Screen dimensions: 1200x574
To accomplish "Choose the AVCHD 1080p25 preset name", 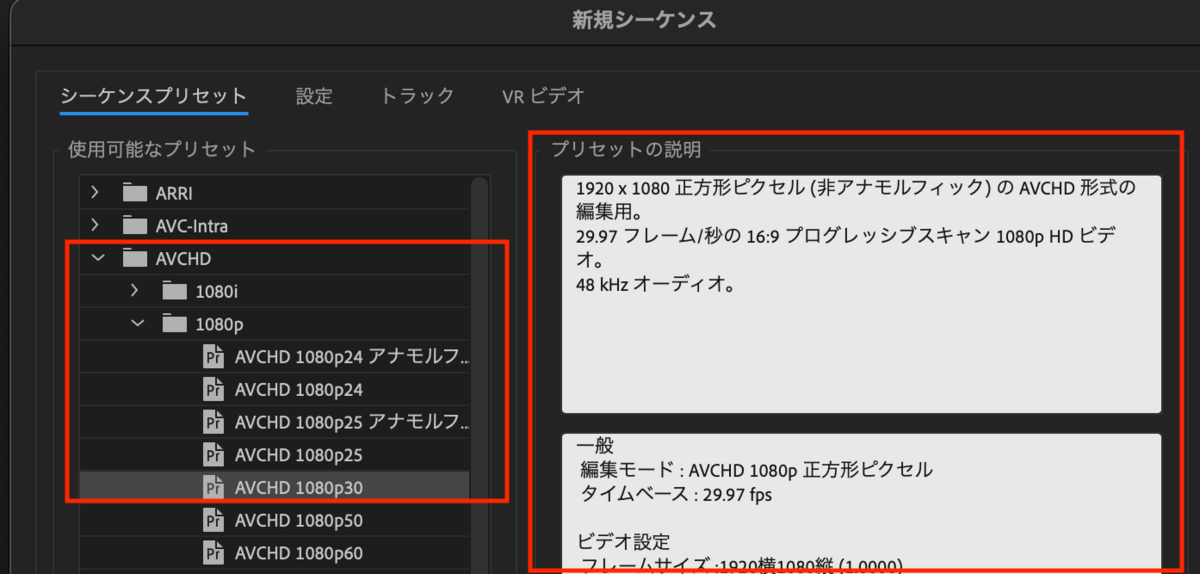I will [298, 454].
